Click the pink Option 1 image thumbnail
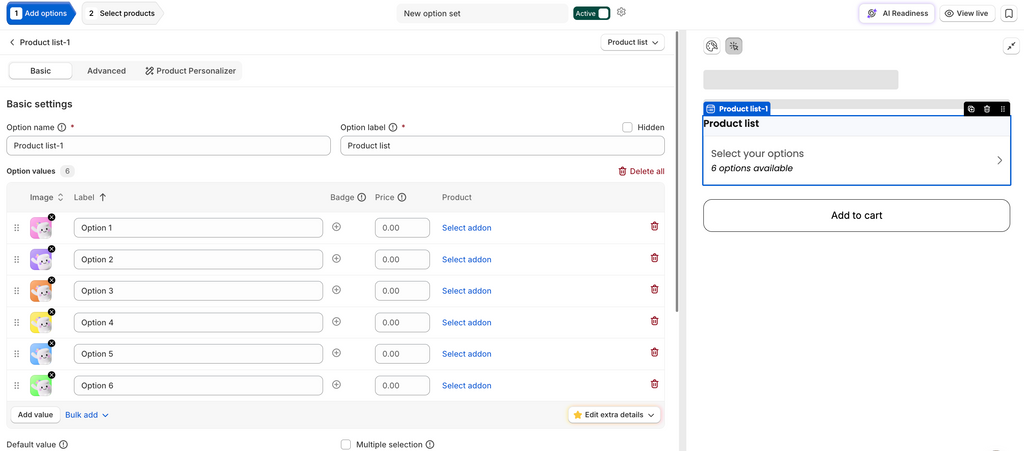The image size is (1024, 451). 40,228
